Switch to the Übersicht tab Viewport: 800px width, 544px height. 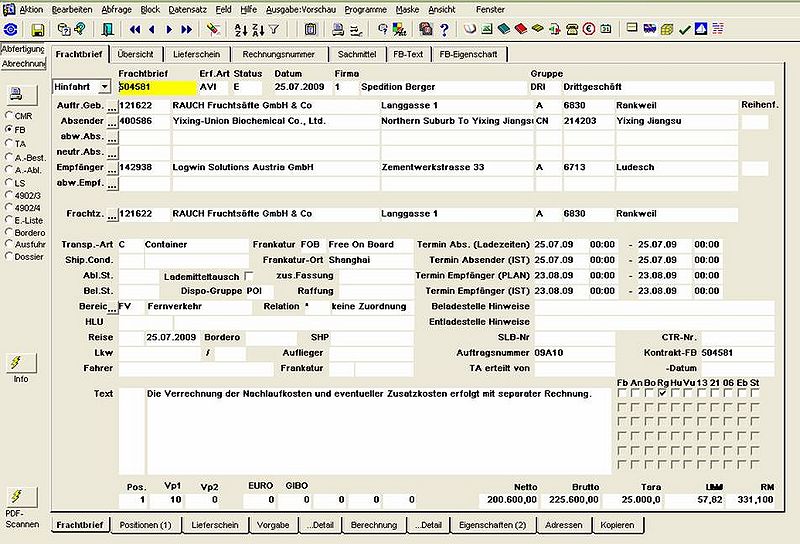(135, 54)
